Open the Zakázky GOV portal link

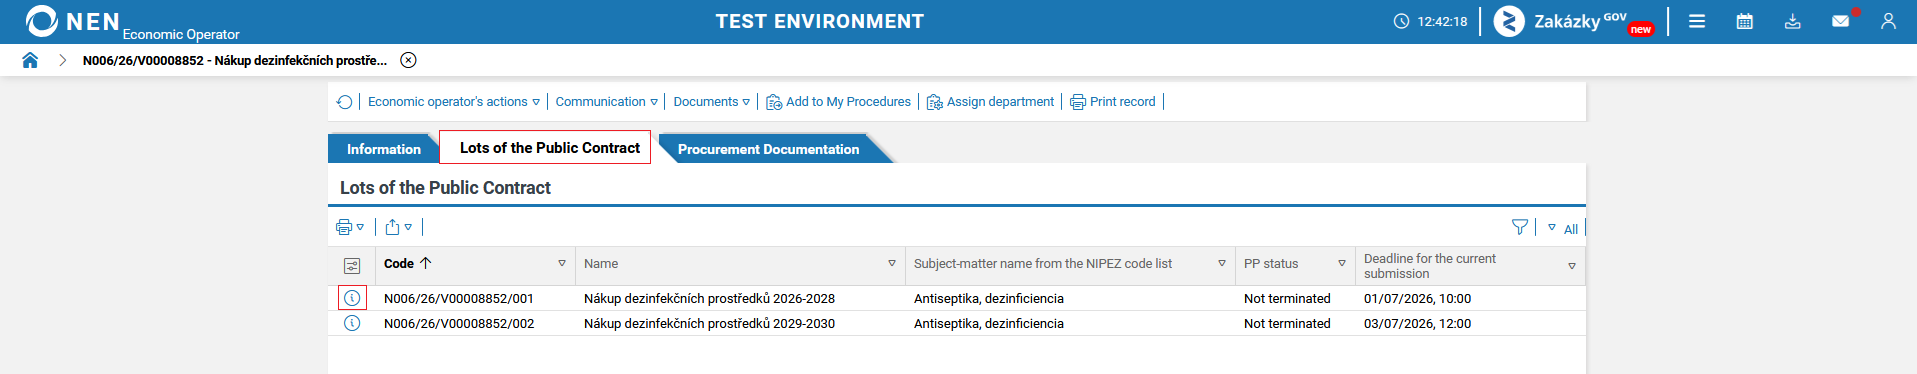(1574, 21)
